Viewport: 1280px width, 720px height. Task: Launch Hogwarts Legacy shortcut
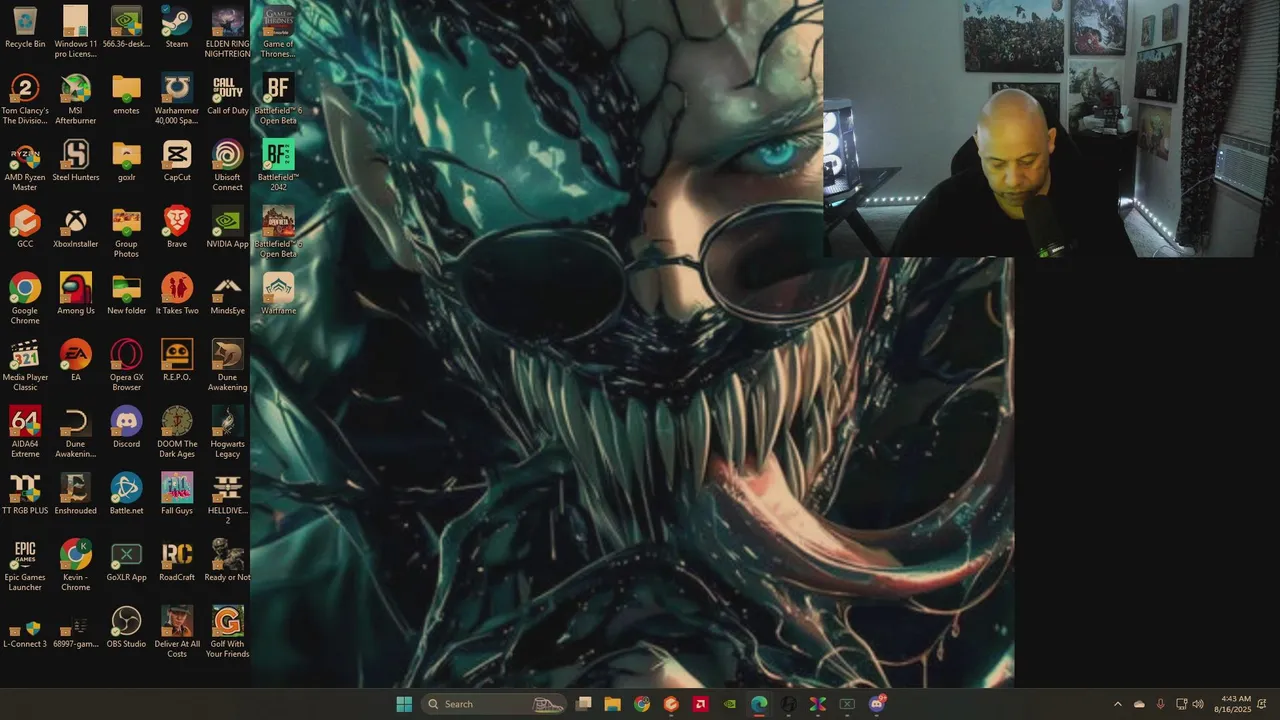pyautogui.click(x=227, y=433)
